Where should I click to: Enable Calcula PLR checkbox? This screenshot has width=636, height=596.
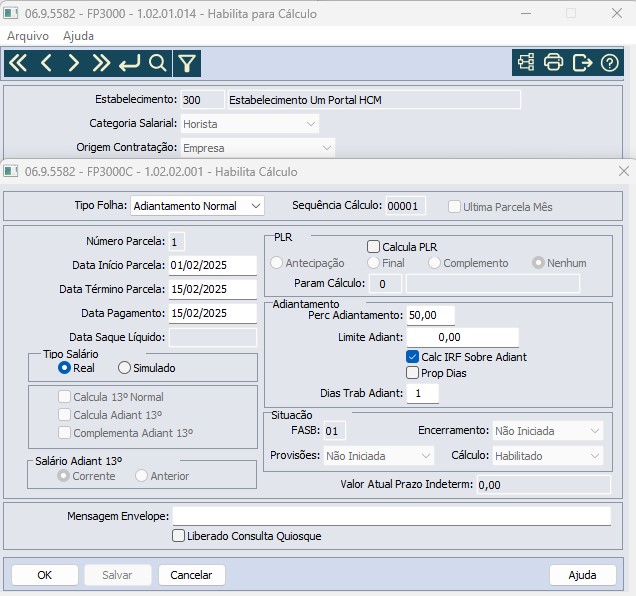373,247
